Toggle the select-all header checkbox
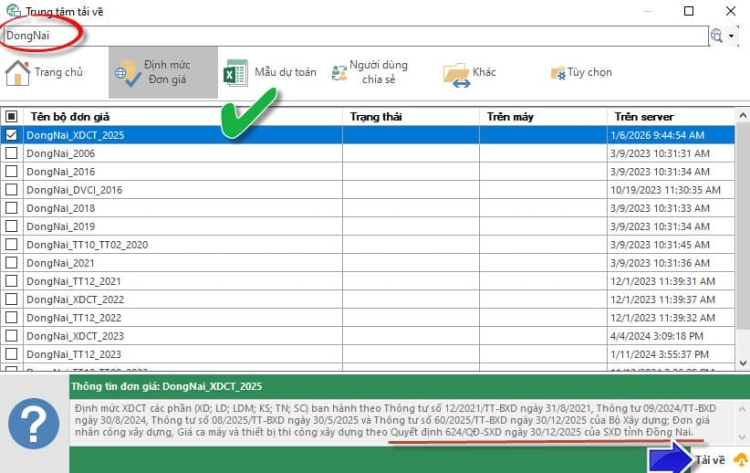The image size is (750, 473). coord(11,116)
